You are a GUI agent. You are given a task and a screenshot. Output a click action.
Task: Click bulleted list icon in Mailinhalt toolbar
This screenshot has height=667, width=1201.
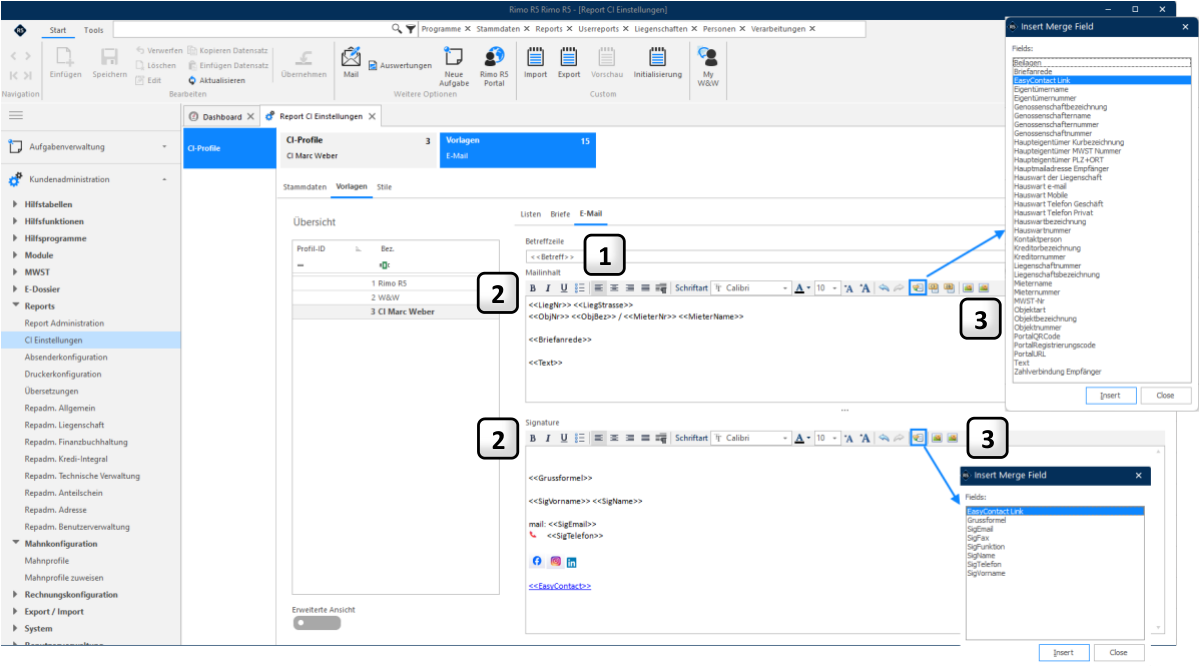(x=580, y=288)
